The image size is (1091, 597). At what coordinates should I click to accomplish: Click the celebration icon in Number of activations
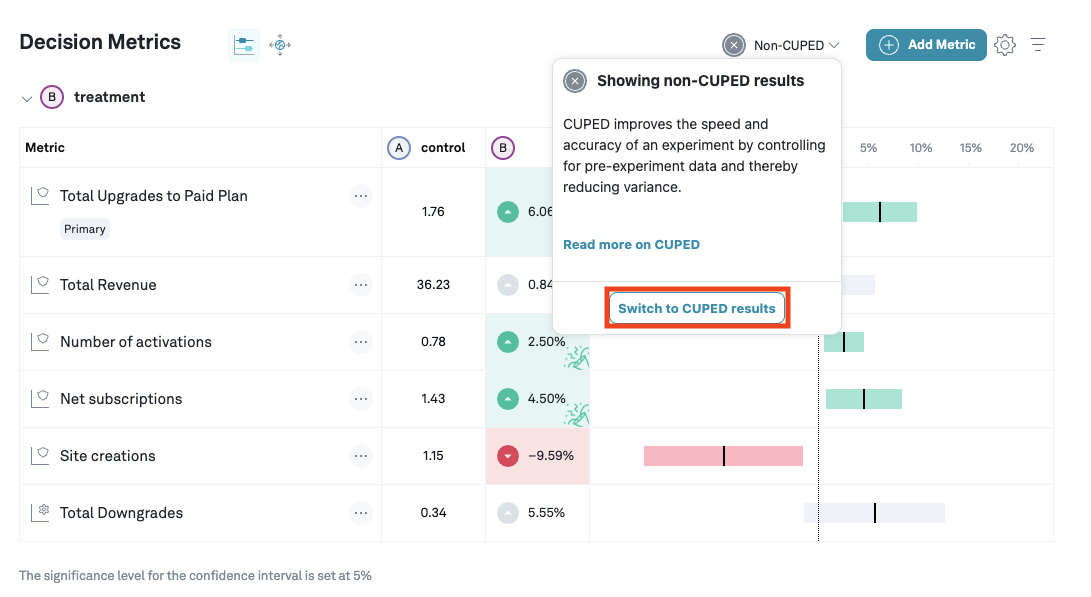tap(576, 357)
